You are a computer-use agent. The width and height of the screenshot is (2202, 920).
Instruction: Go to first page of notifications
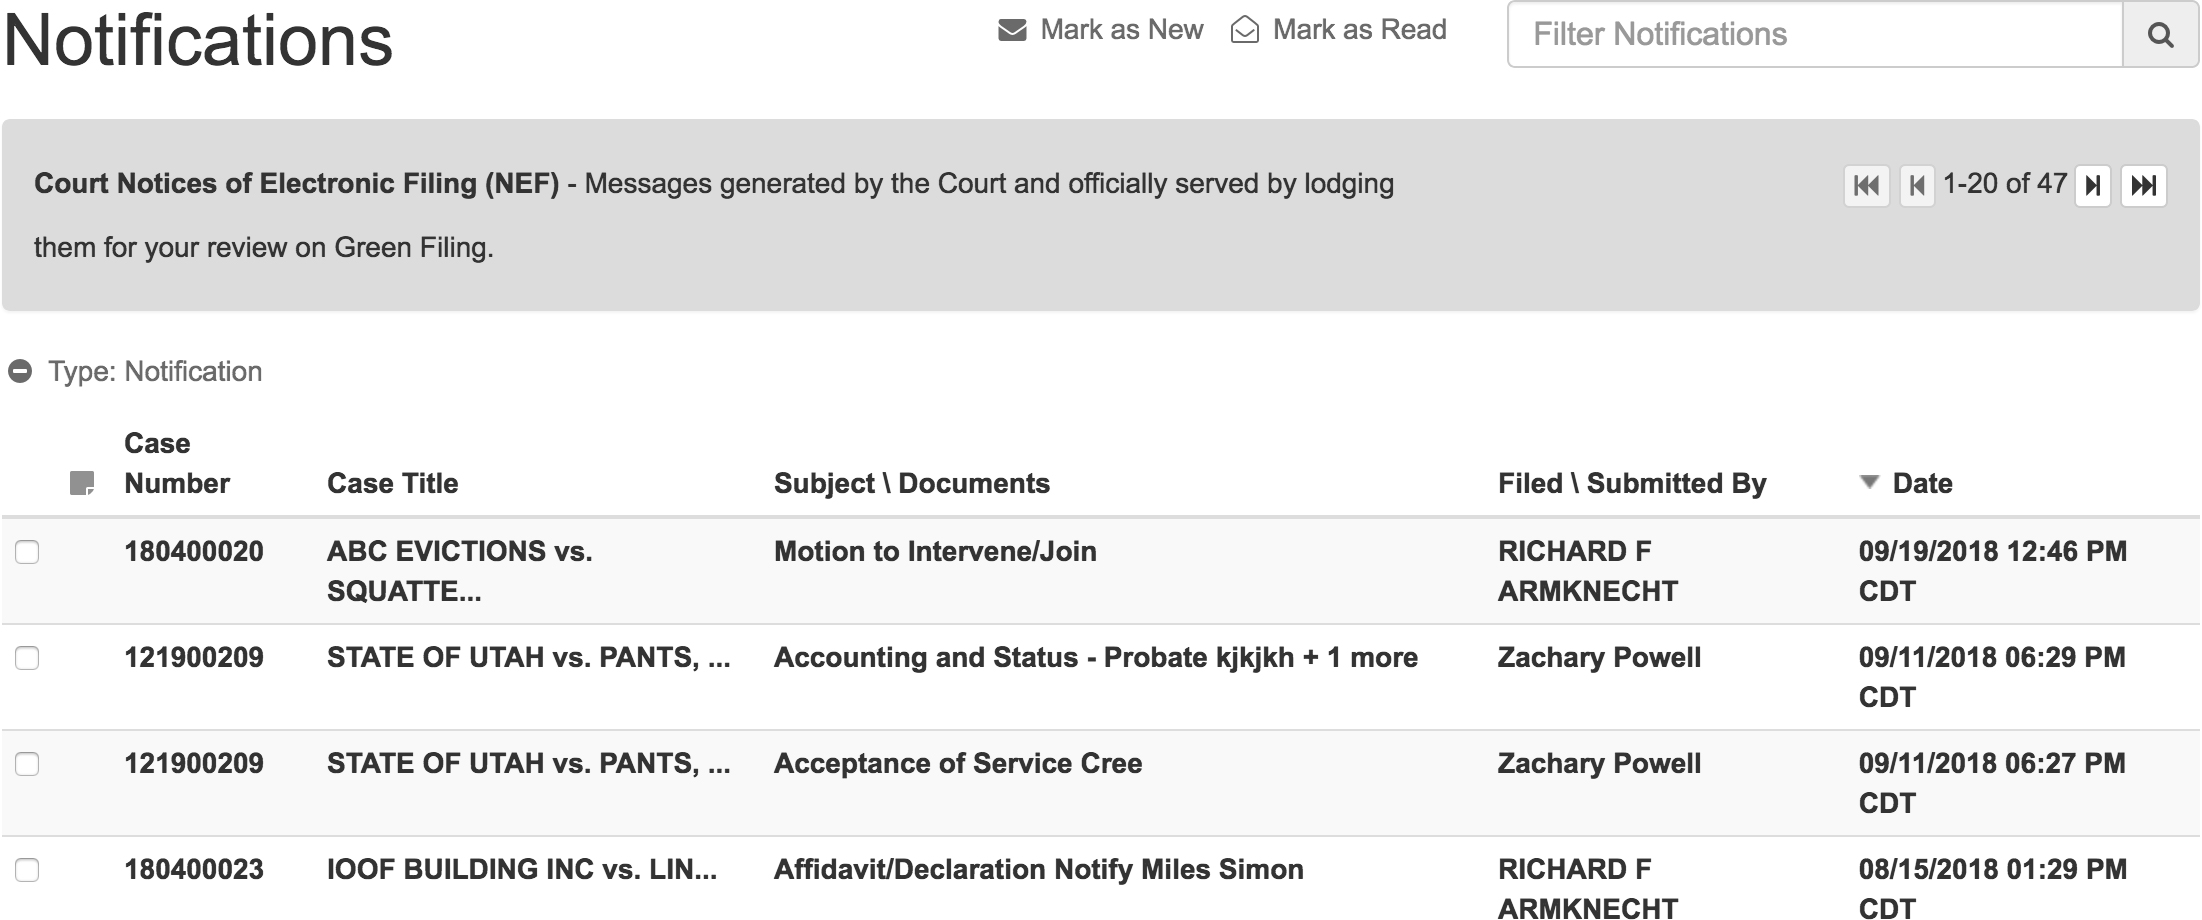(x=1866, y=186)
